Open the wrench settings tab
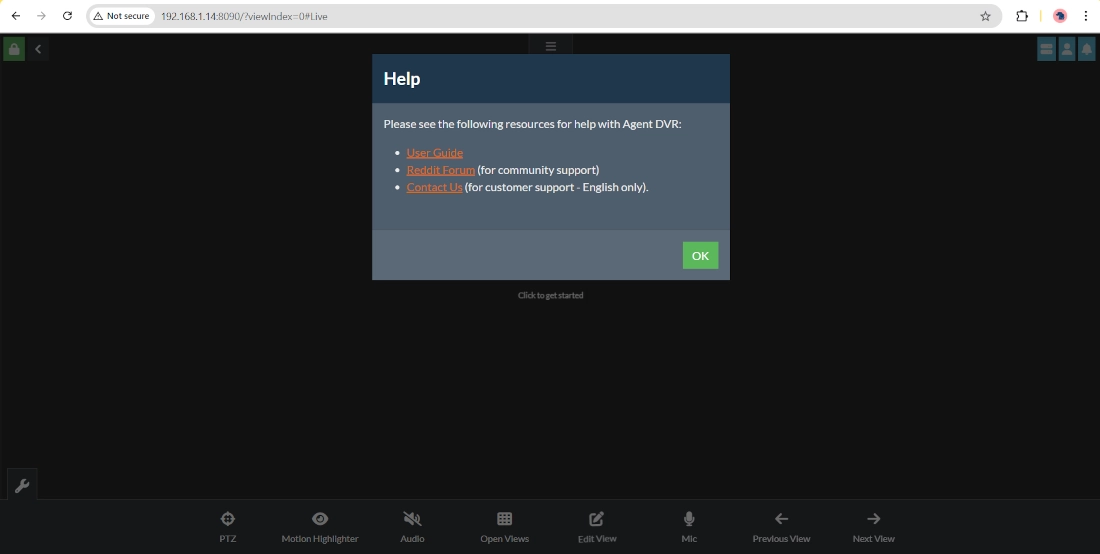 click(x=22, y=485)
